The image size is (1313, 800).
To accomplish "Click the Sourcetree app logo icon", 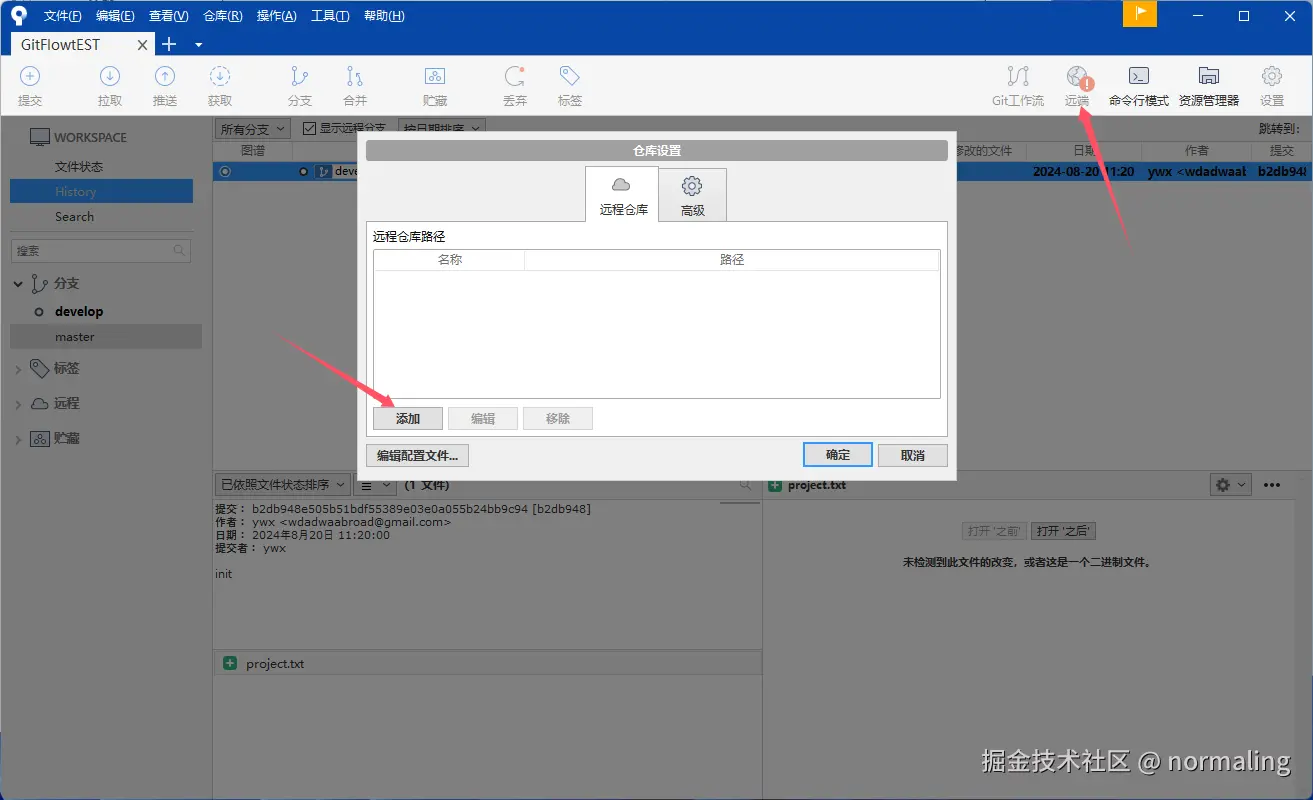I will (18, 15).
